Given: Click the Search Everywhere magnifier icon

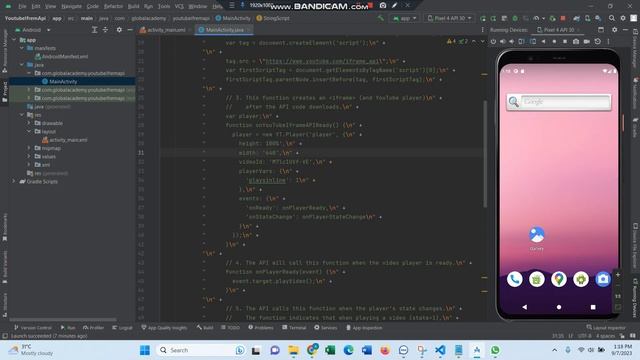Looking at the screenshot, I should point(611,18).
